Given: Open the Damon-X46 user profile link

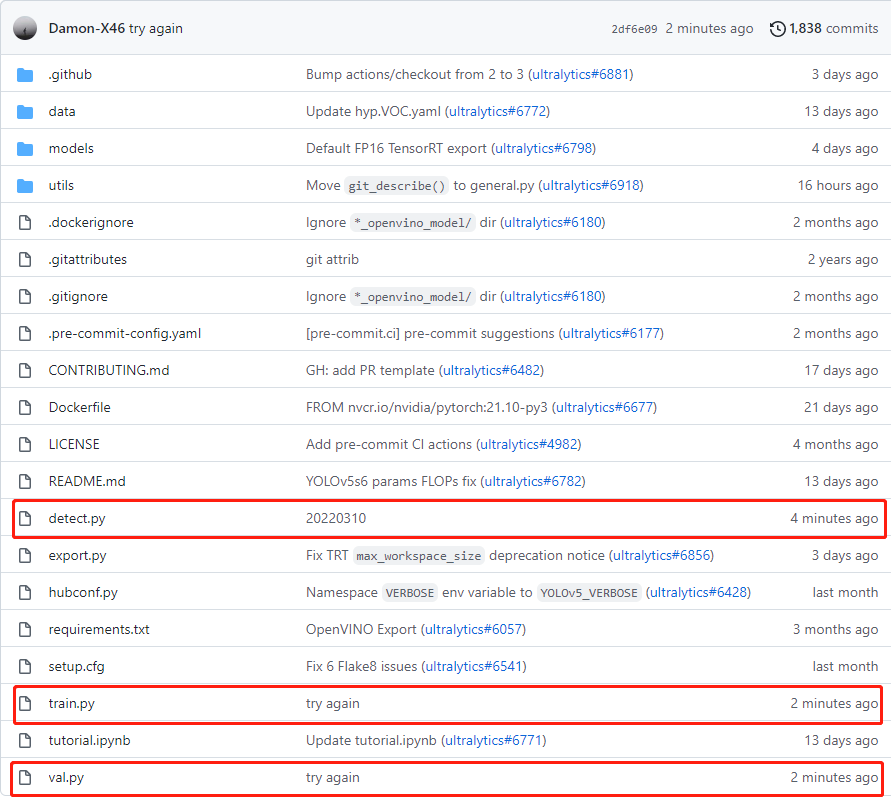Looking at the screenshot, I should click(x=86, y=28).
